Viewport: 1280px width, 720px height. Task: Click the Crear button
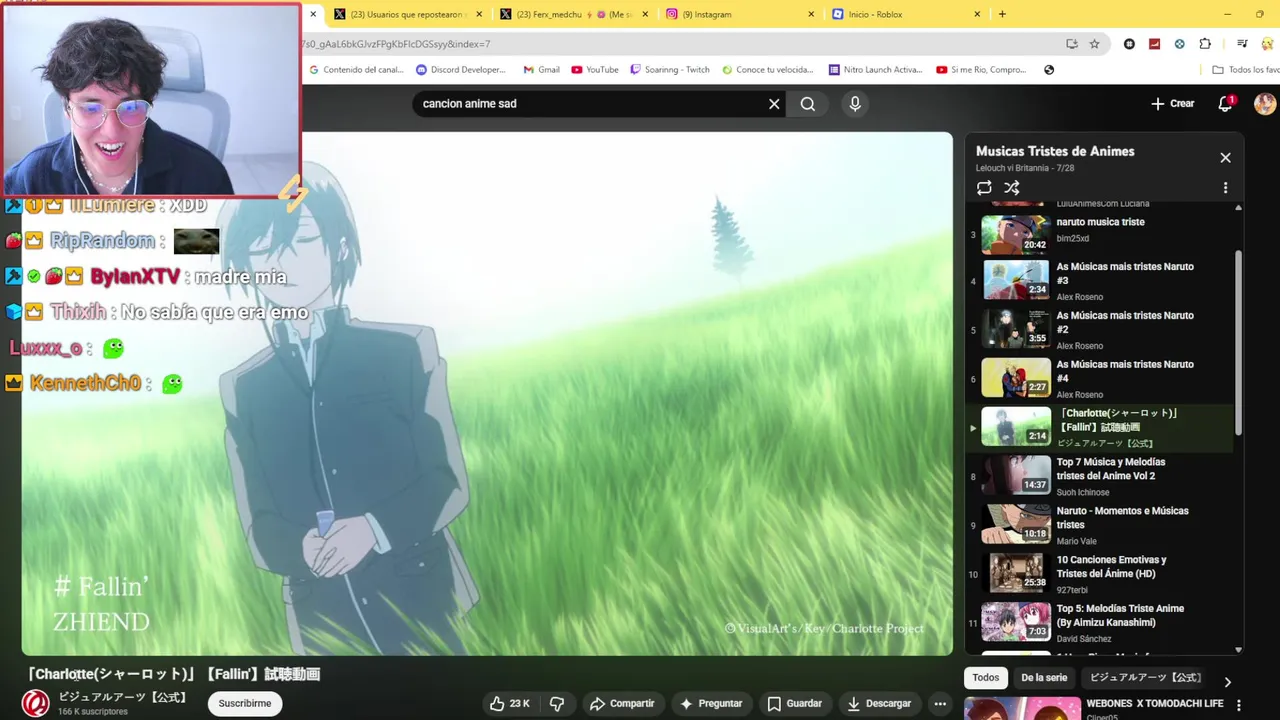click(1173, 104)
